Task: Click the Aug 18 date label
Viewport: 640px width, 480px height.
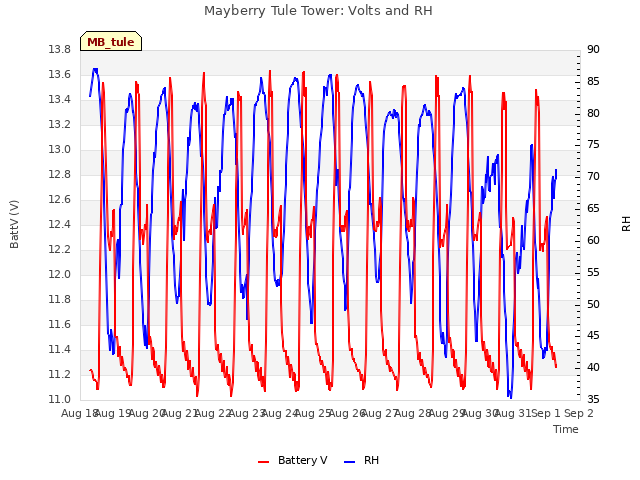Action: click(x=78, y=413)
